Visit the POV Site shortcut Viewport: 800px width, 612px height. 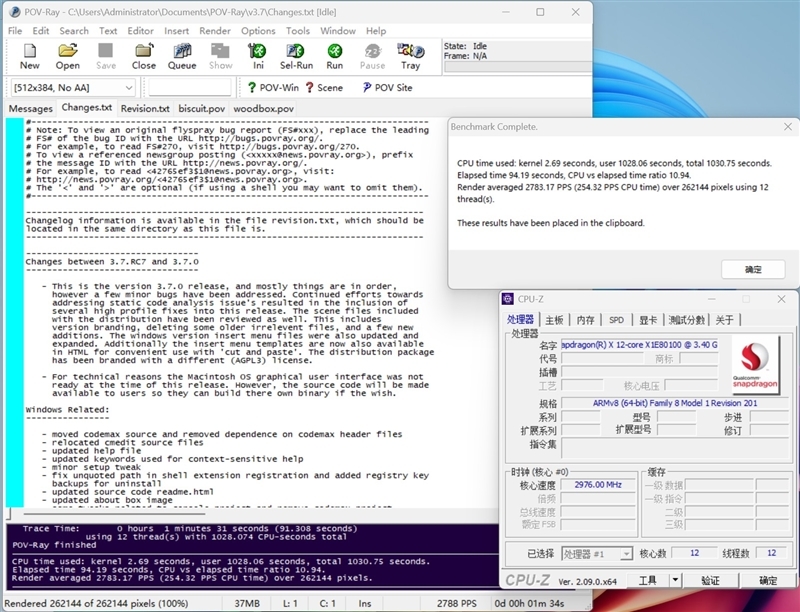click(385, 88)
